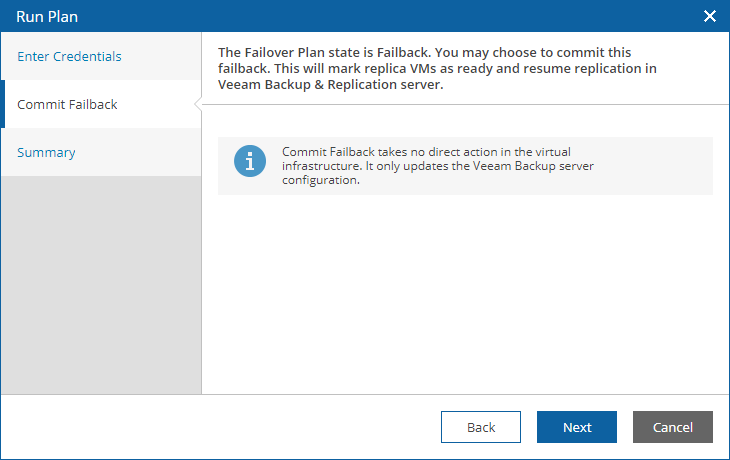The image size is (730, 460).
Task: Click the 'Commit Failback takes no direct action' note
Action: tap(438, 166)
